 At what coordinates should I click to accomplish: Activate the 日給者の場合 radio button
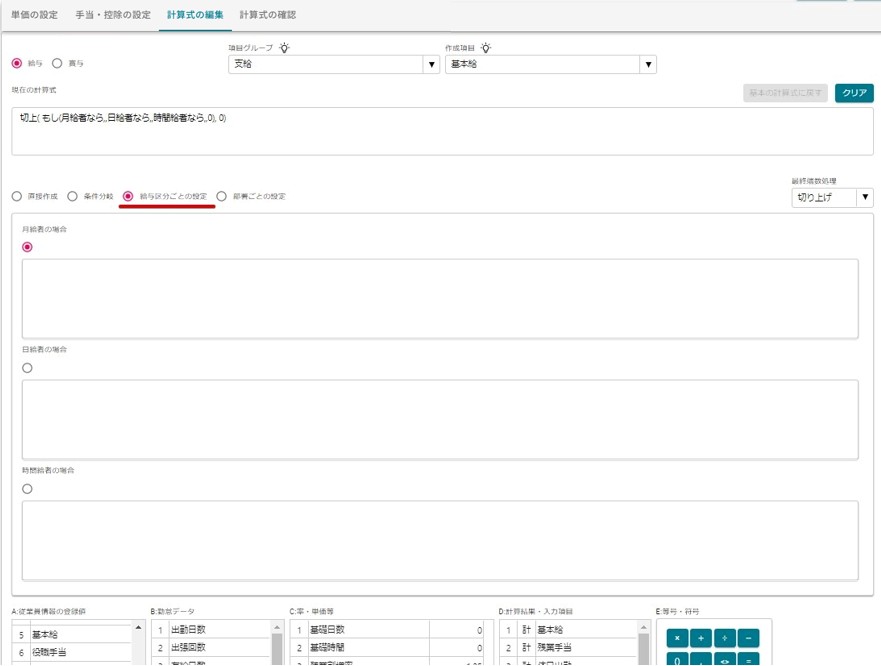point(27,368)
